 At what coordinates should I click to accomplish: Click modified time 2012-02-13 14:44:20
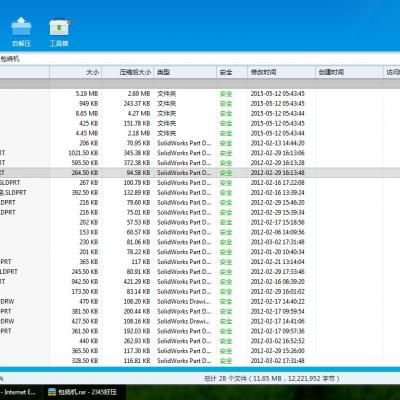click(x=278, y=143)
